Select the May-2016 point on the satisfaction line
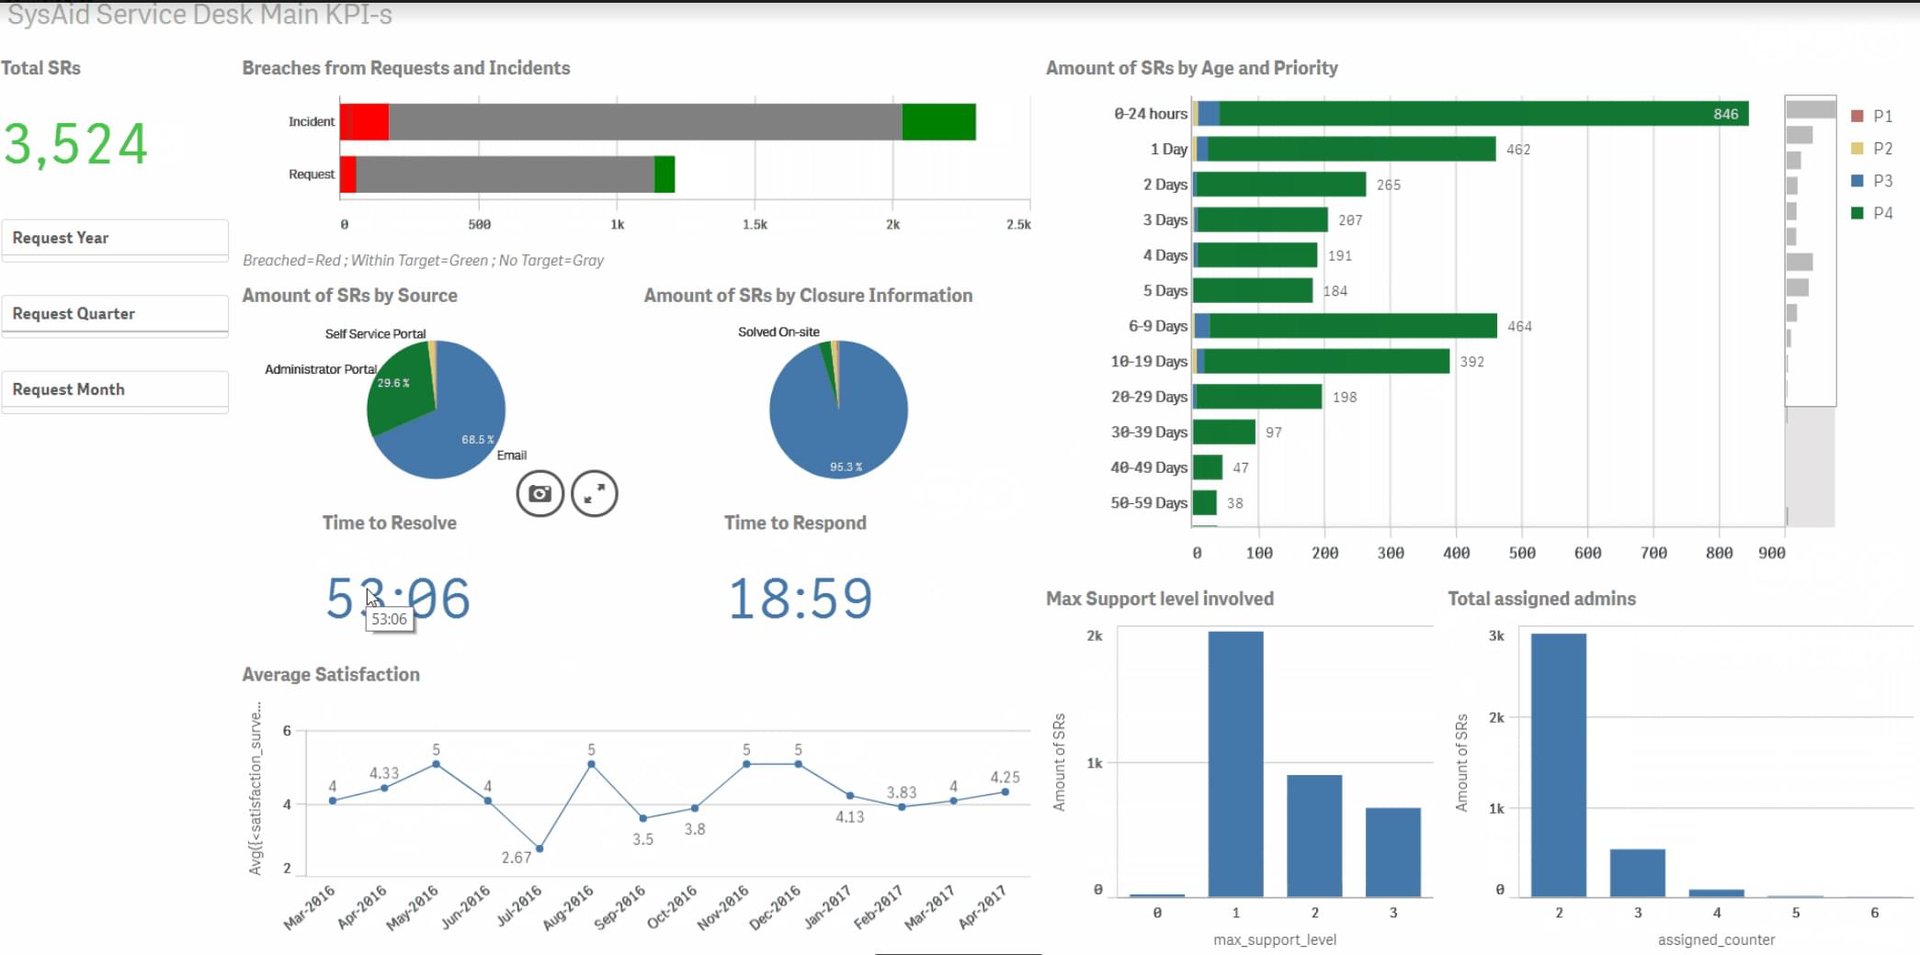Image resolution: width=1920 pixels, height=955 pixels. 435,764
